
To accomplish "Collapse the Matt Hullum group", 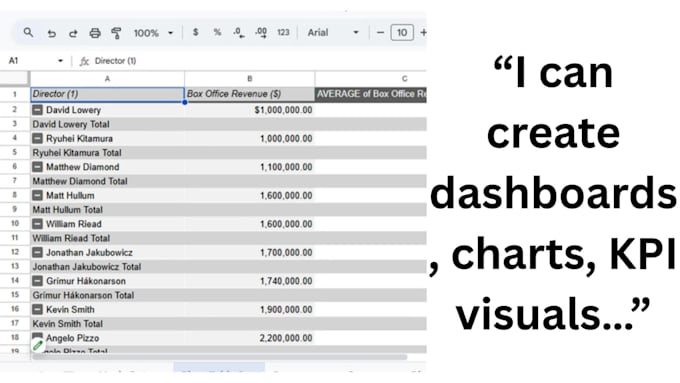I will tap(37, 196).
